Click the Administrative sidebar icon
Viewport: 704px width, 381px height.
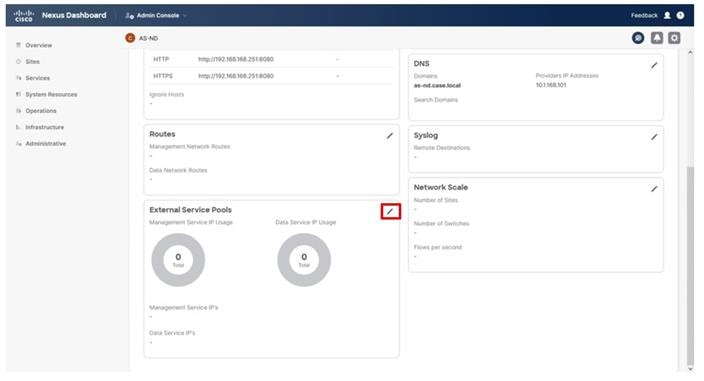(x=18, y=144)
